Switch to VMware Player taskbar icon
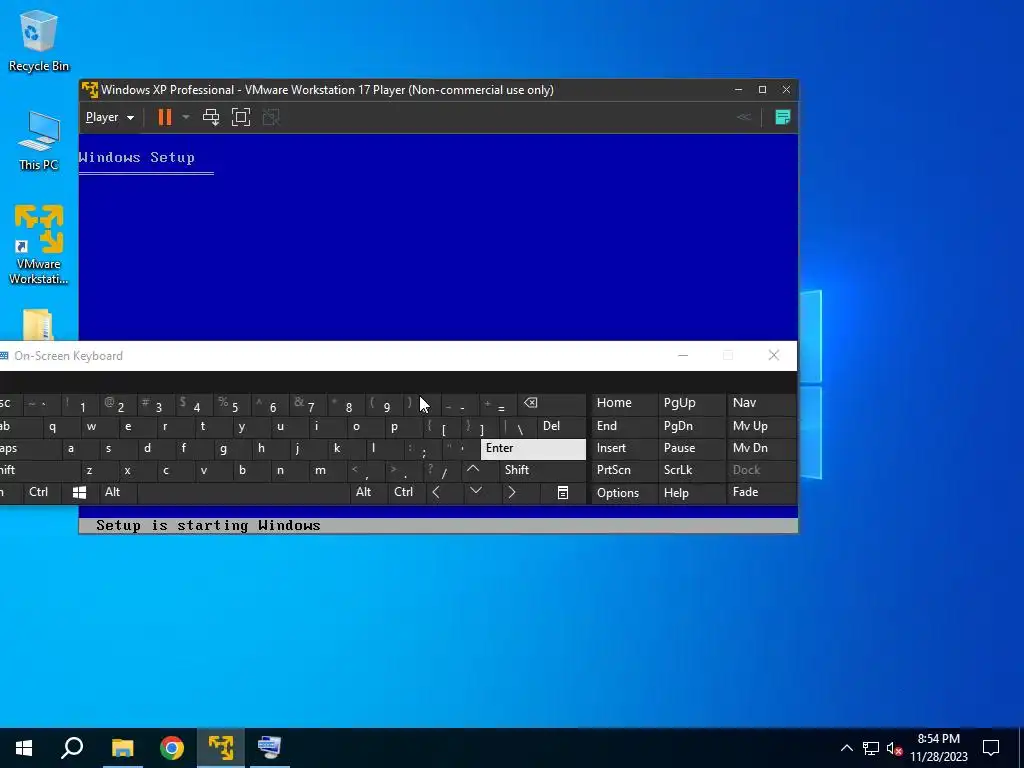 (221, 748)
